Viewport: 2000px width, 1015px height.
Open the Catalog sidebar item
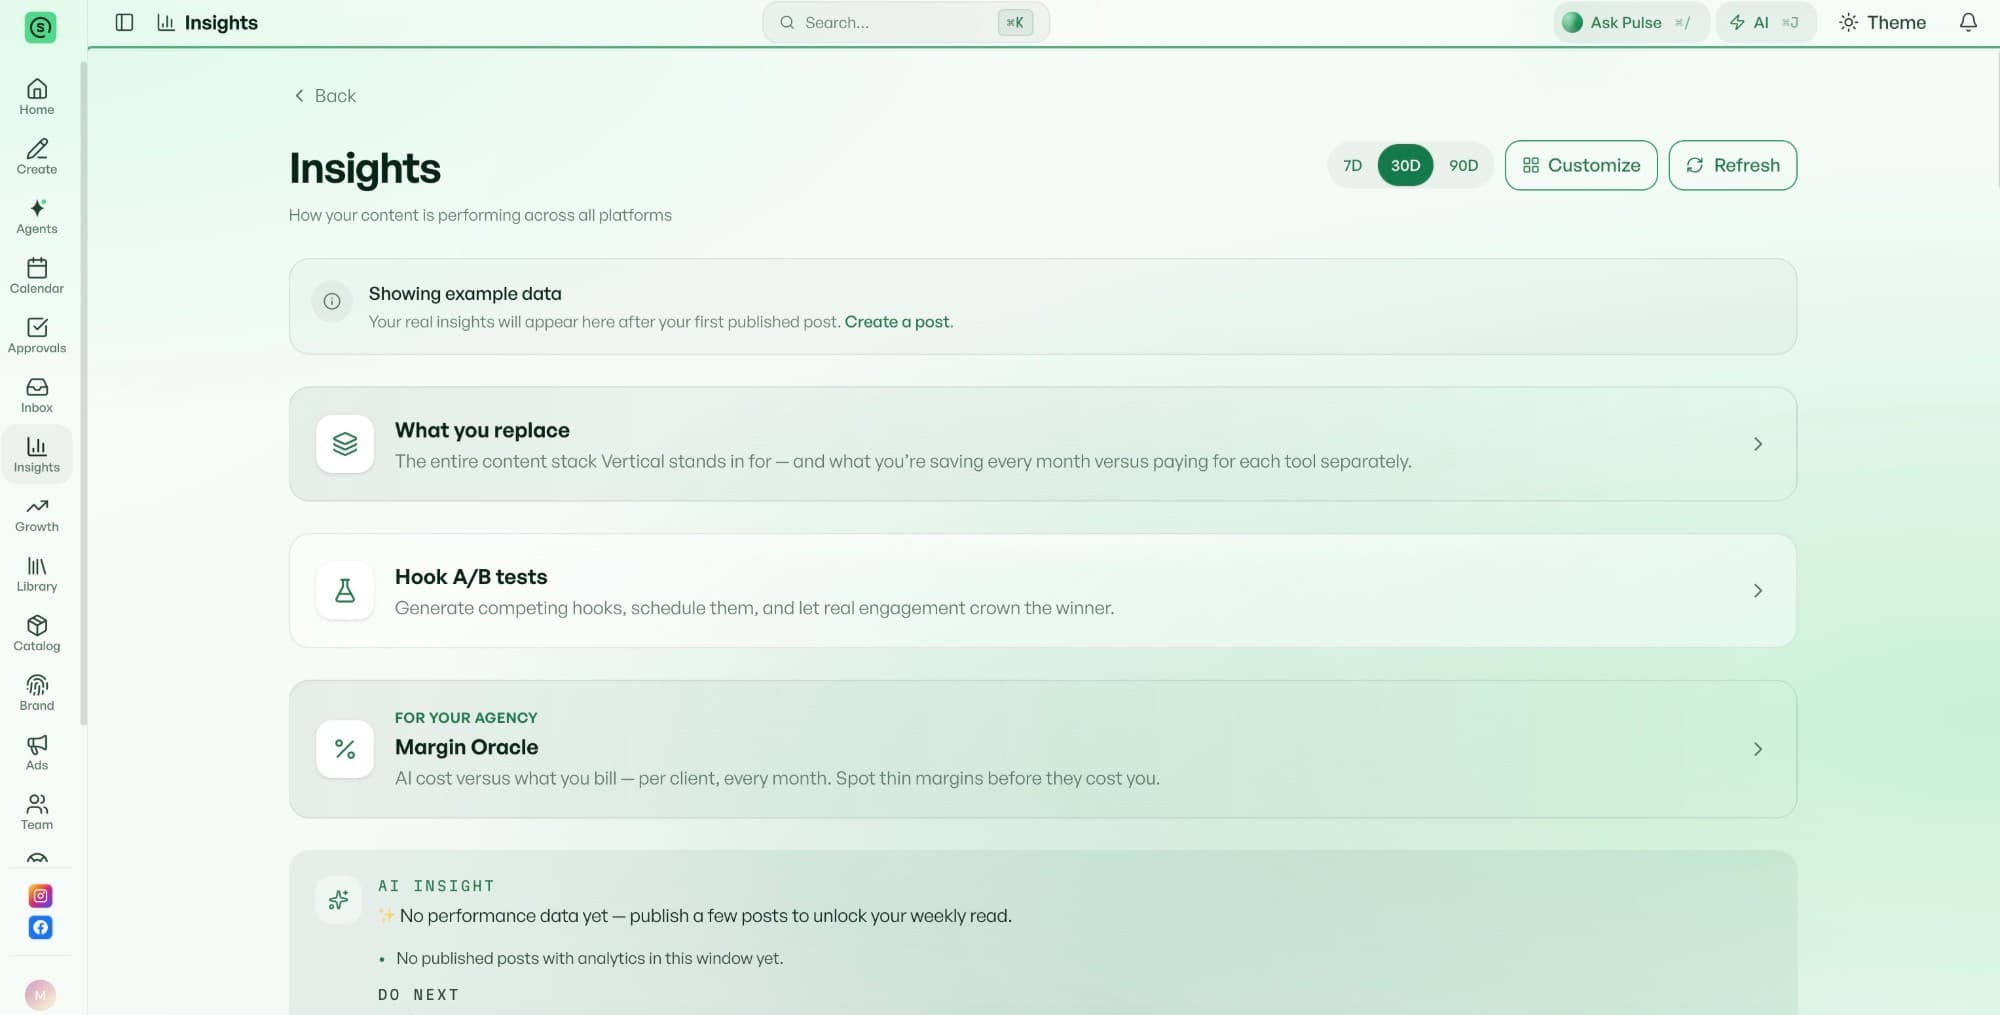coord(37,633)
